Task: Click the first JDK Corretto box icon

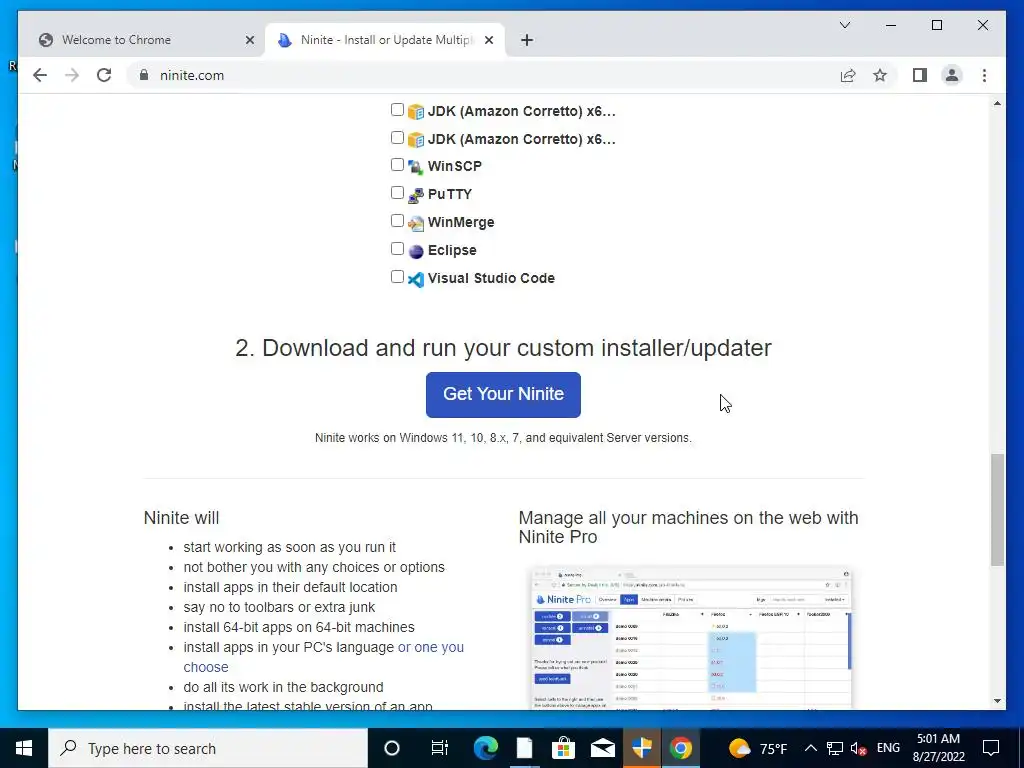Action: 416,112
